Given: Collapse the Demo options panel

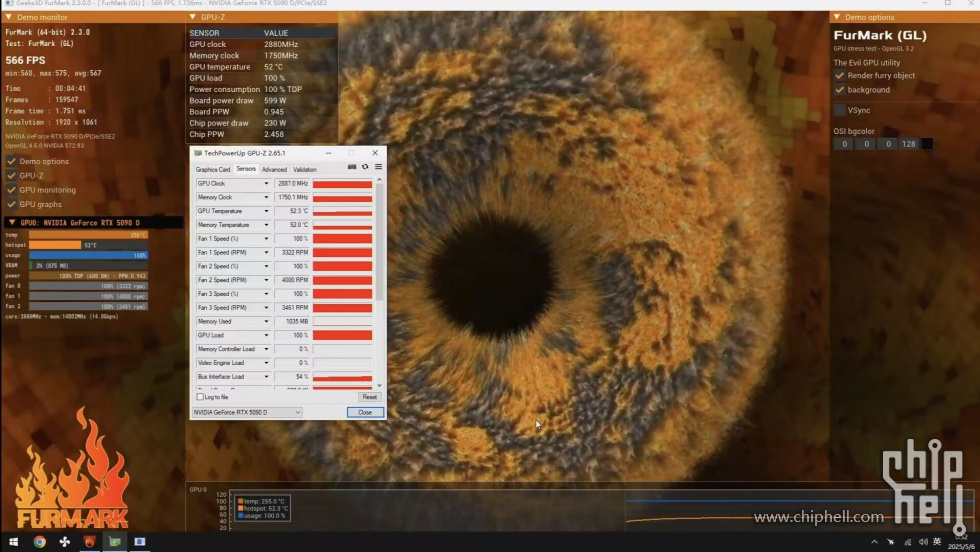Looking at the screenshot, I should click(837, 17).
